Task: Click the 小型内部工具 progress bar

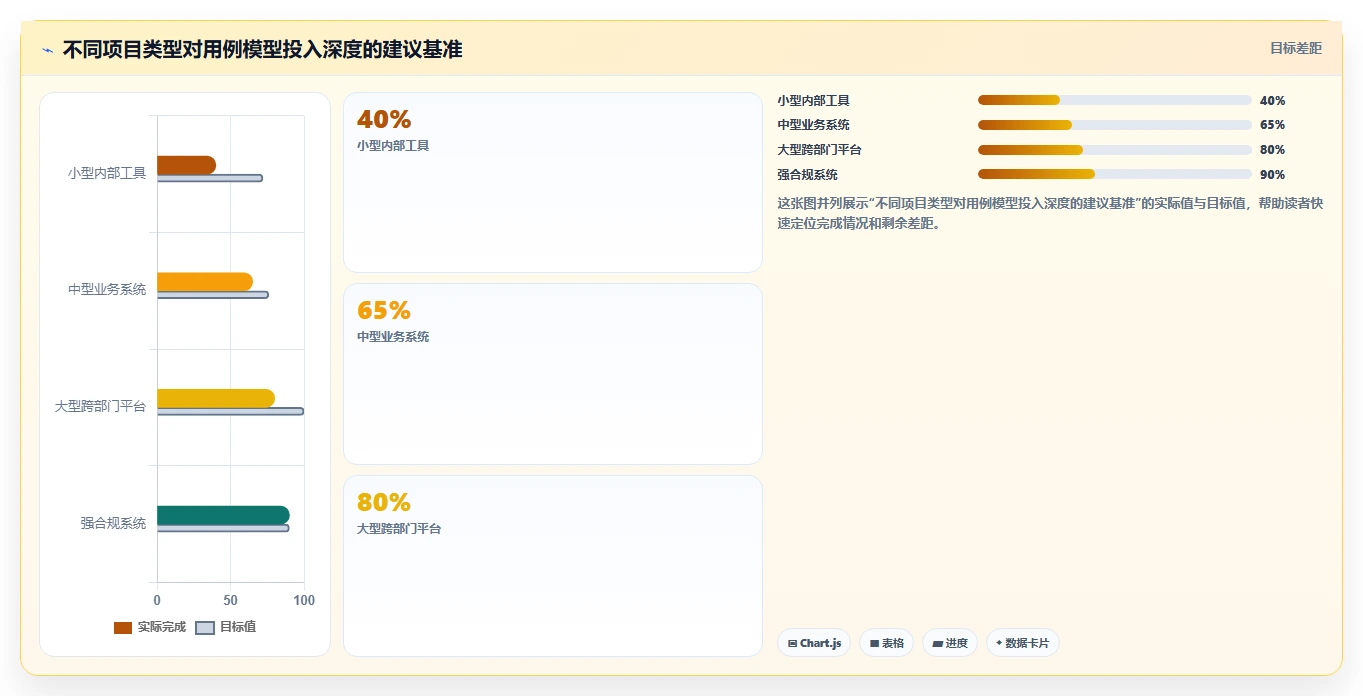Action: click(1114, 100)
